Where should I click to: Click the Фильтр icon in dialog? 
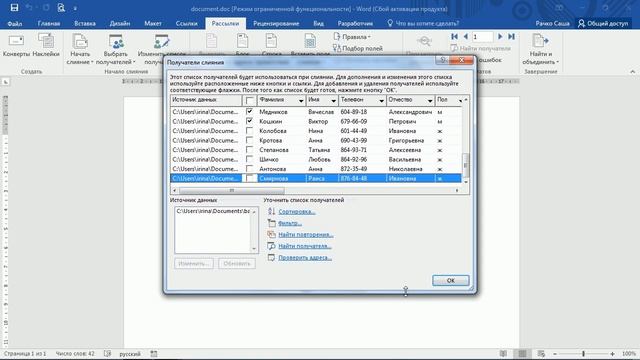pyautogui.click(x=271, y=223)
